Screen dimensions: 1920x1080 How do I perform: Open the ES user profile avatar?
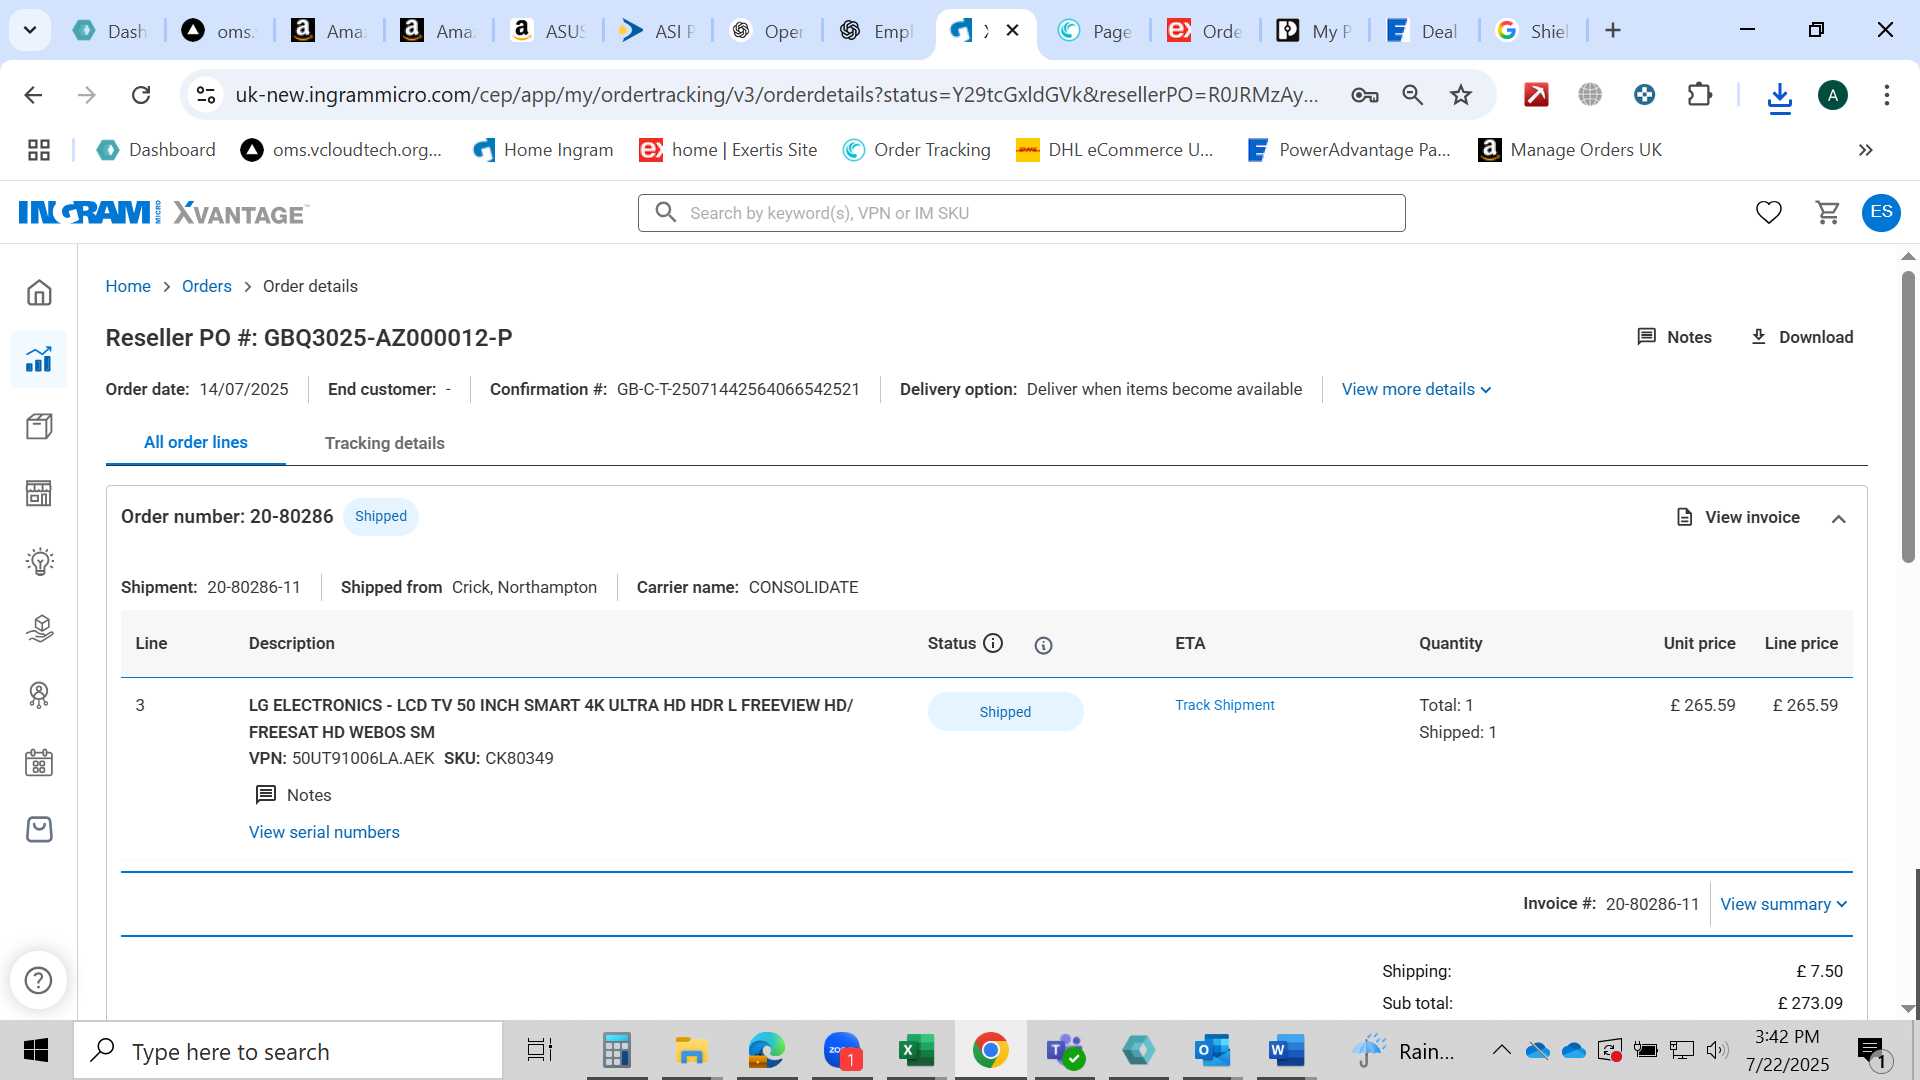click(x=1881, y=212)
